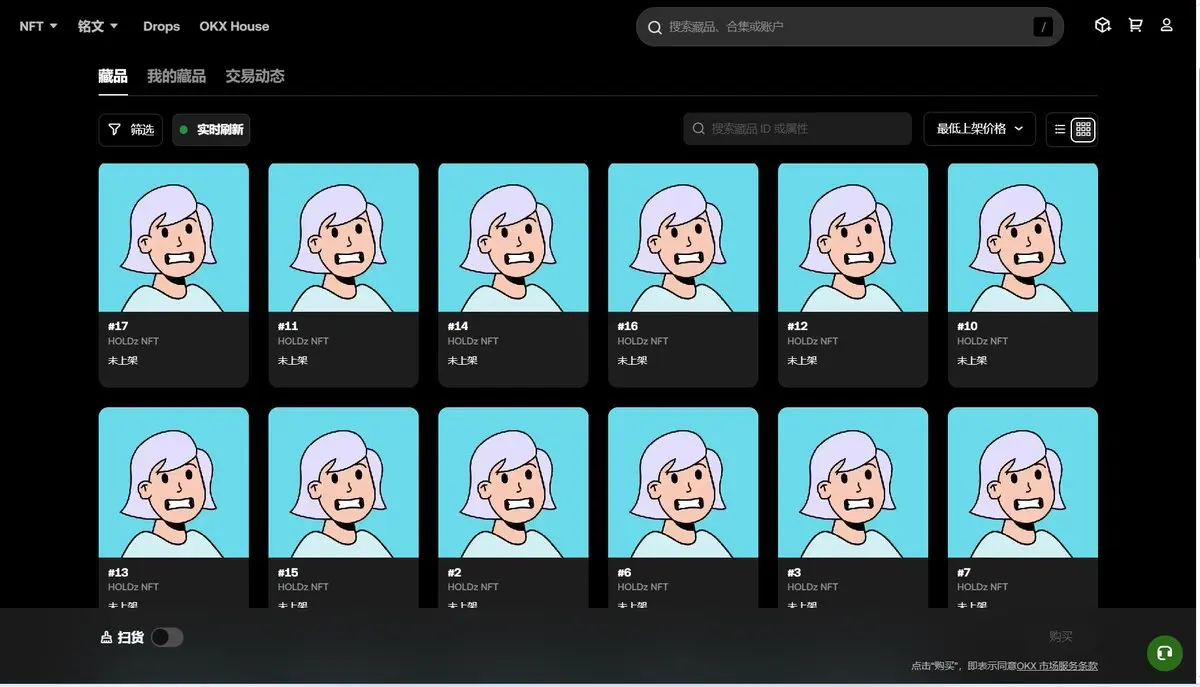1200x687 pixels.
Task: Switch to the 交易动态 tab
Action: click(x=255, y=76)
